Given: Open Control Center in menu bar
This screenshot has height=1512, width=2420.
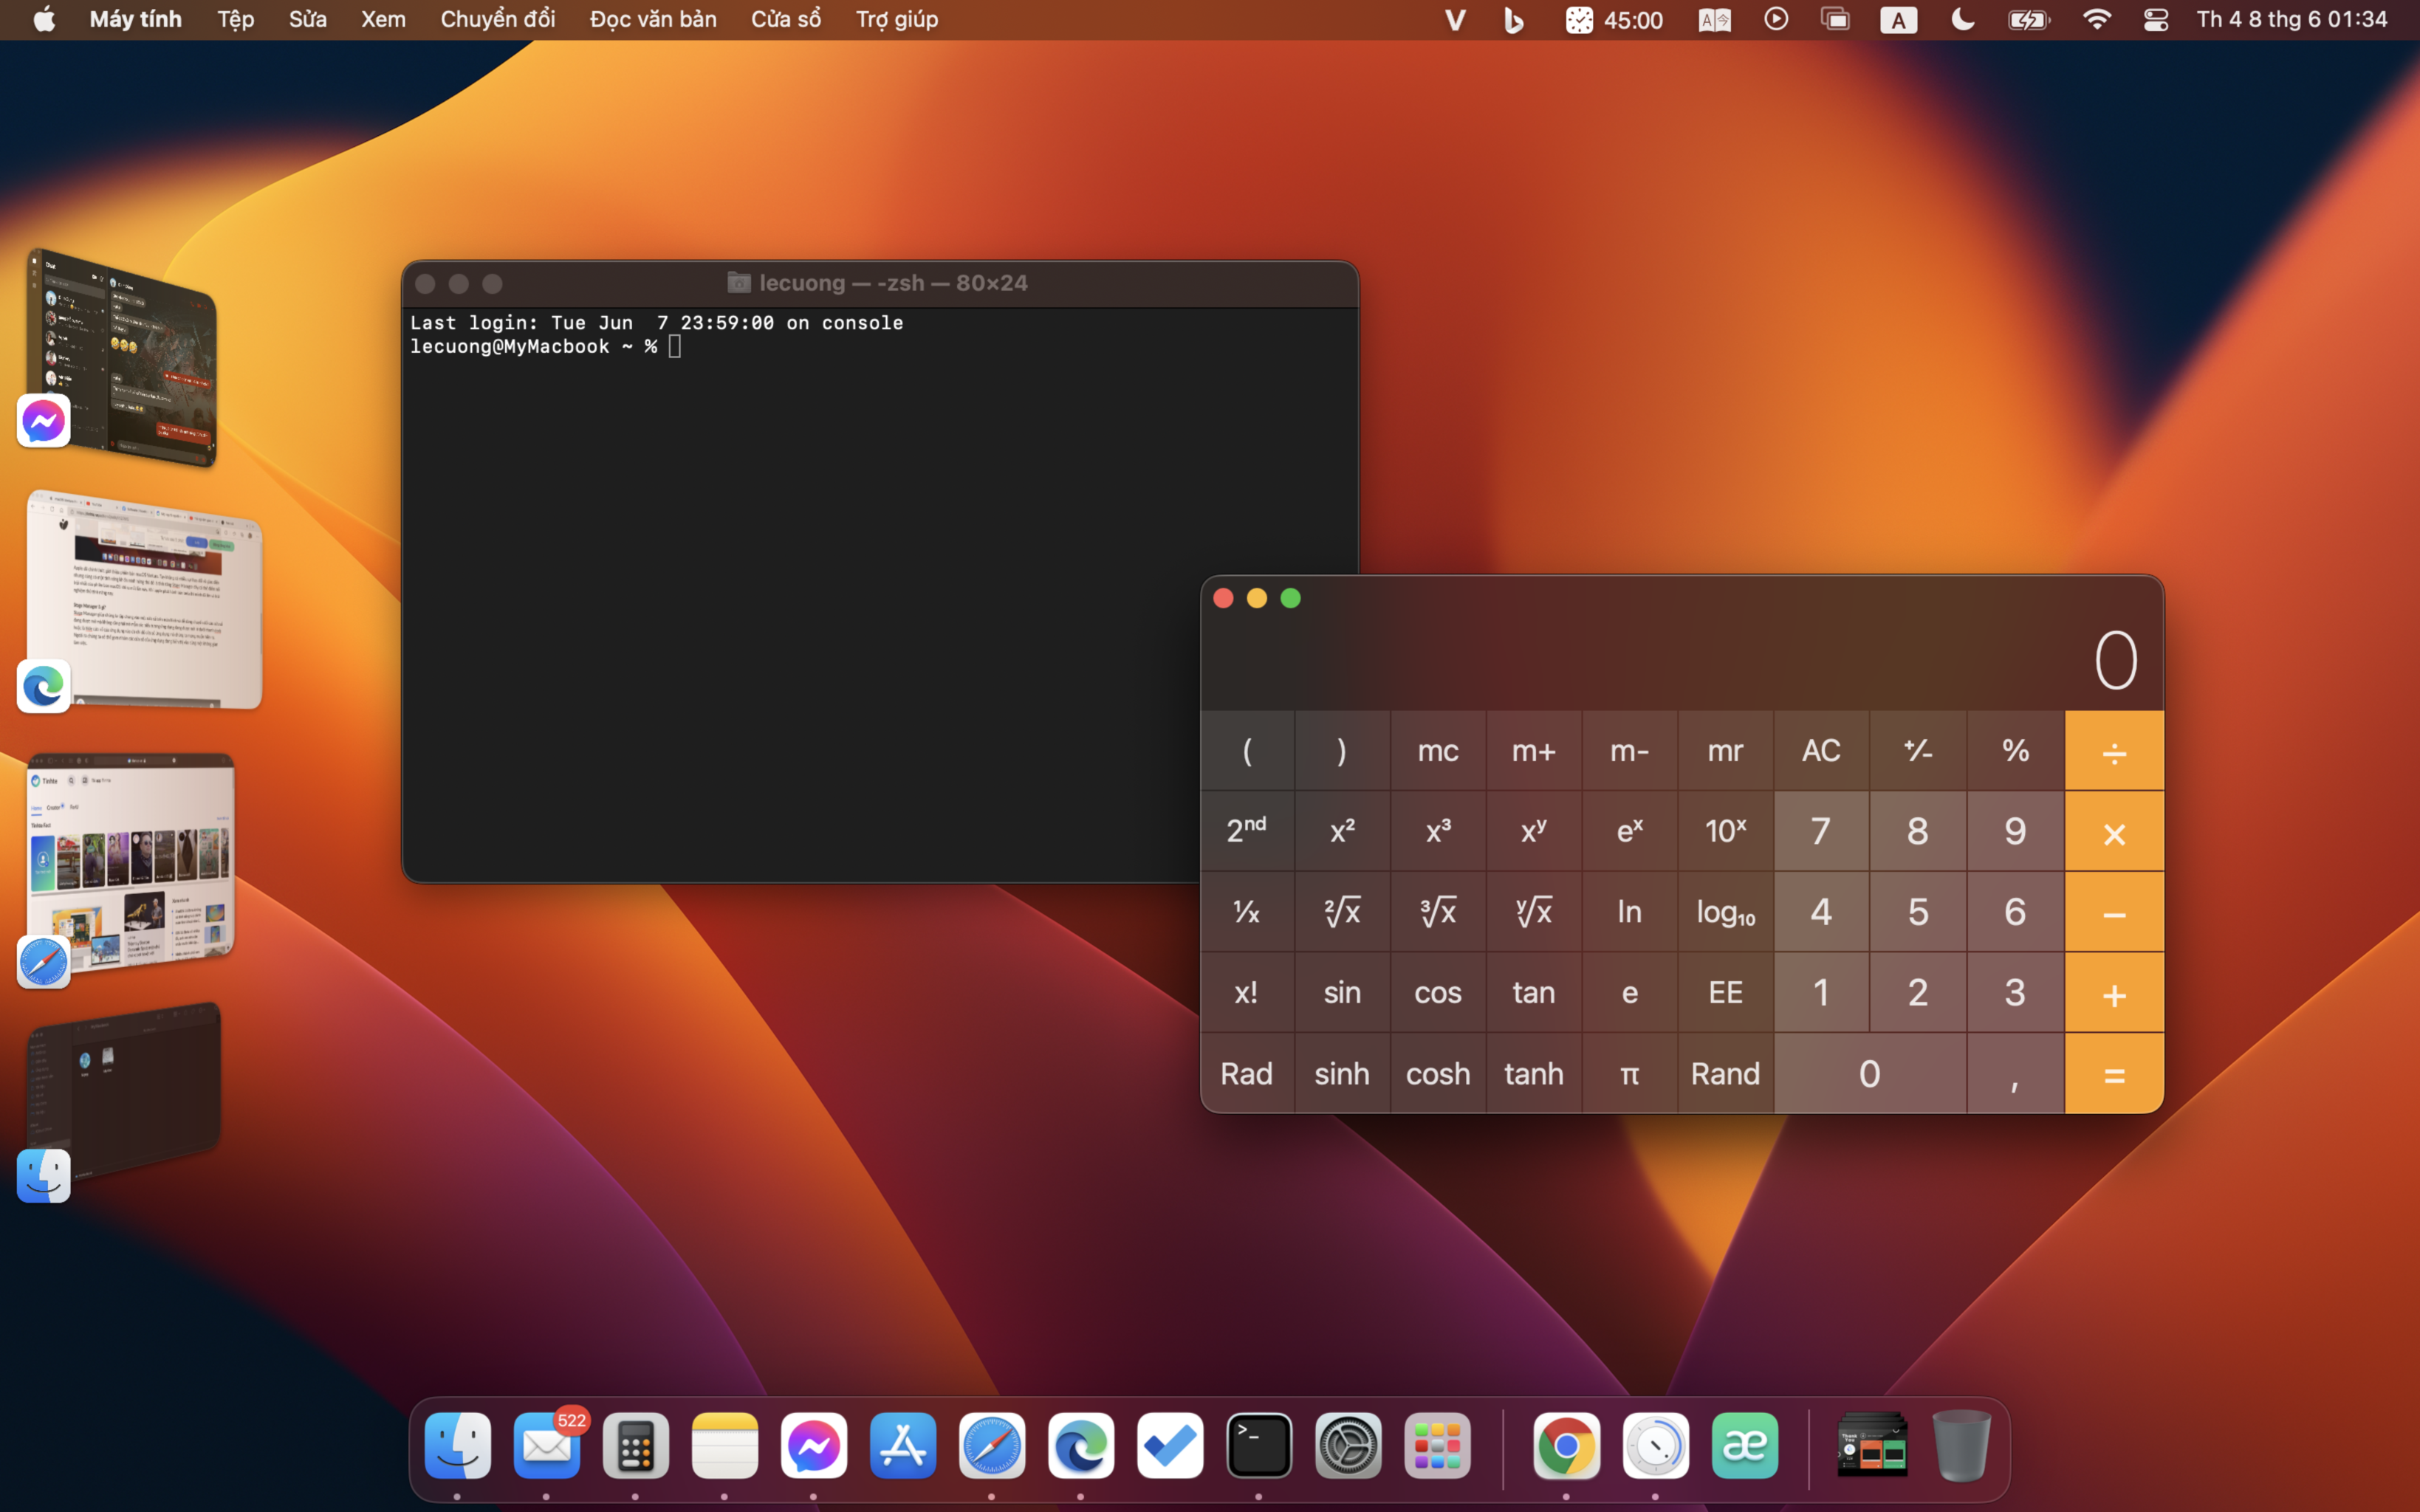Looking at the screenshot, I should pos(2155,19).
